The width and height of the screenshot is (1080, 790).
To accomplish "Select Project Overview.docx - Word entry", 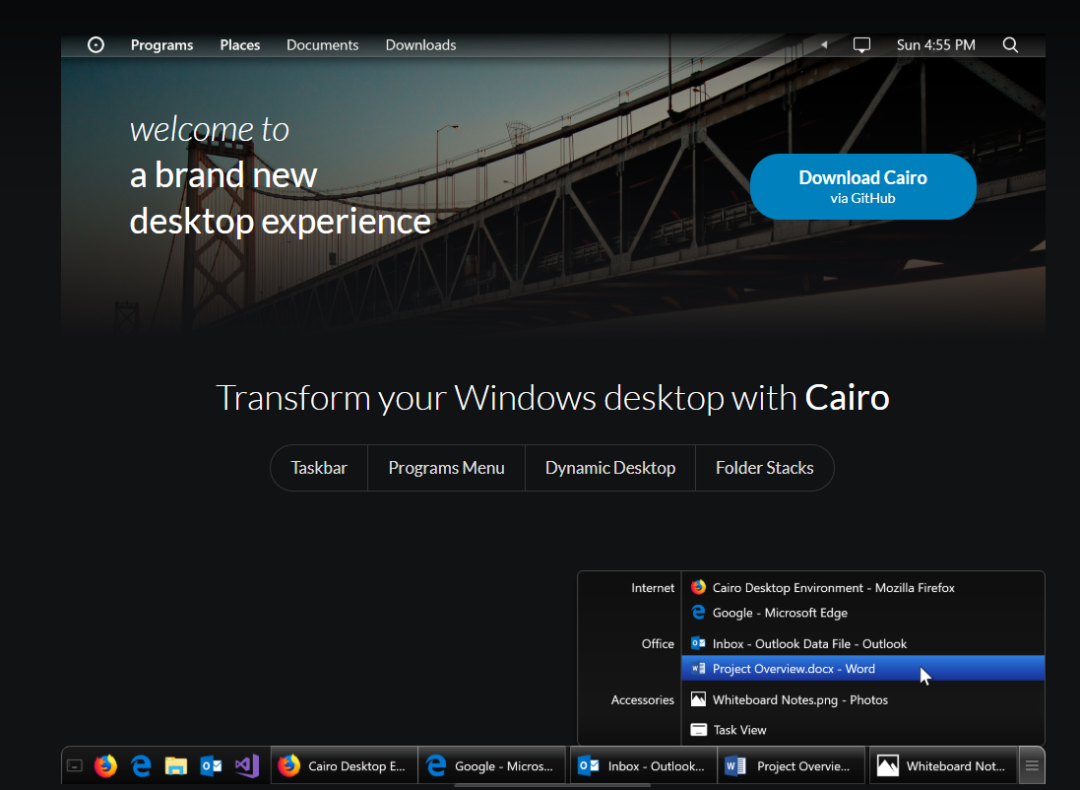I will pyautogui.click(x=863, y=668).
